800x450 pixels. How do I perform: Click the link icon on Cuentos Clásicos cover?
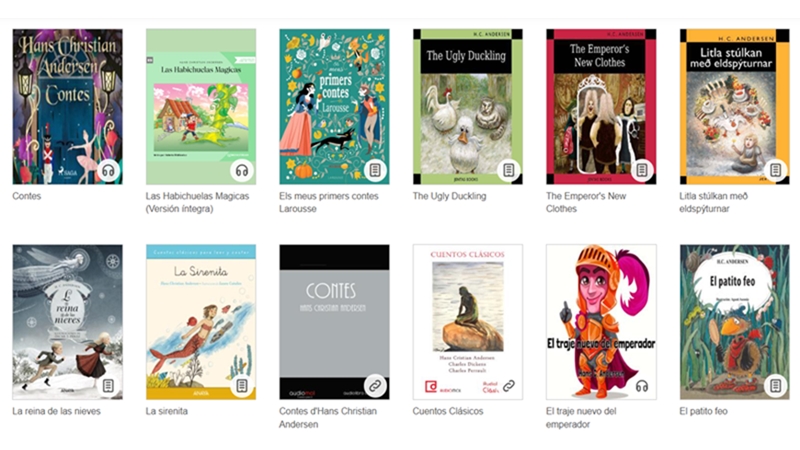coord(509,386)
